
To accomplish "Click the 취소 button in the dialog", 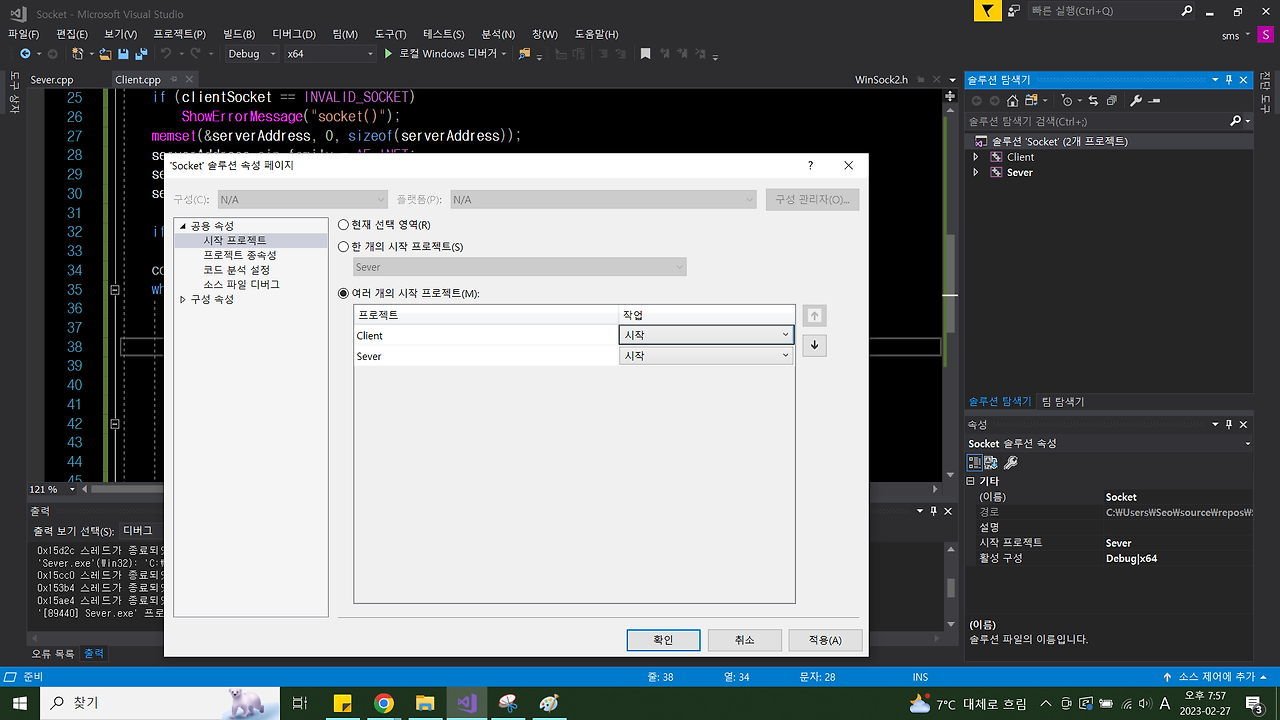I will [744, 640].
